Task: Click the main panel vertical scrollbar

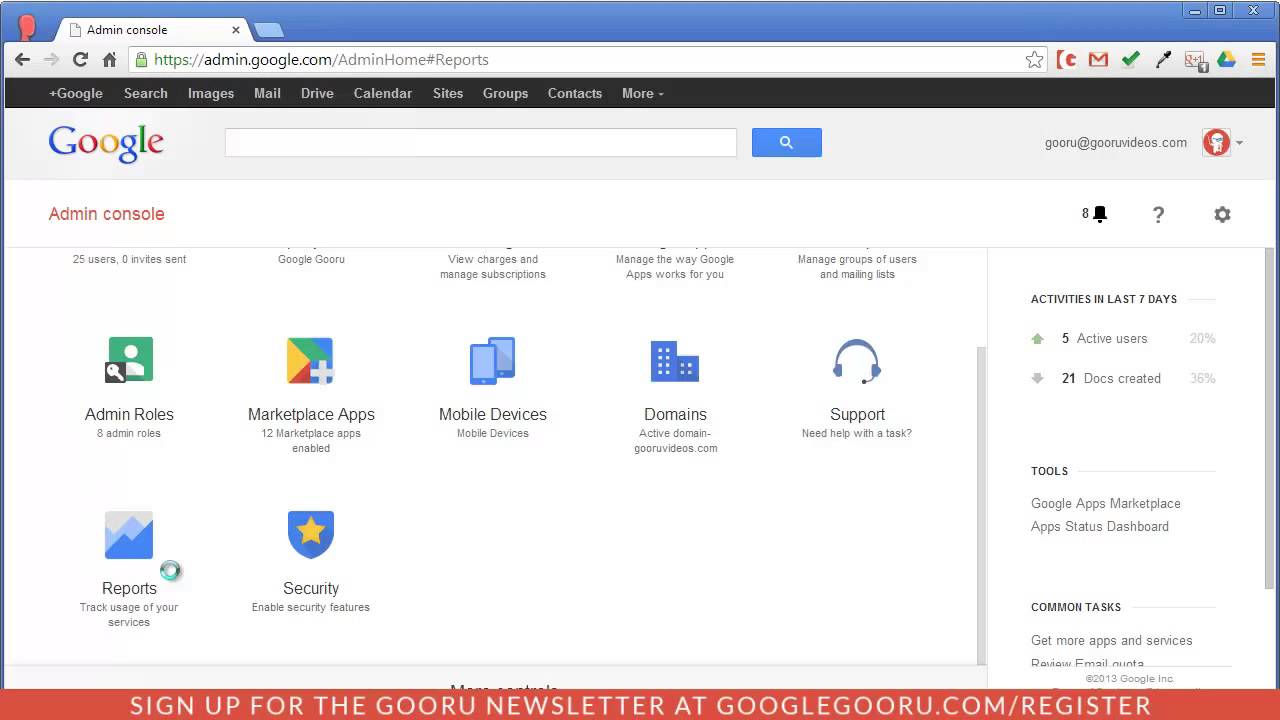Action: click(981, 505)
